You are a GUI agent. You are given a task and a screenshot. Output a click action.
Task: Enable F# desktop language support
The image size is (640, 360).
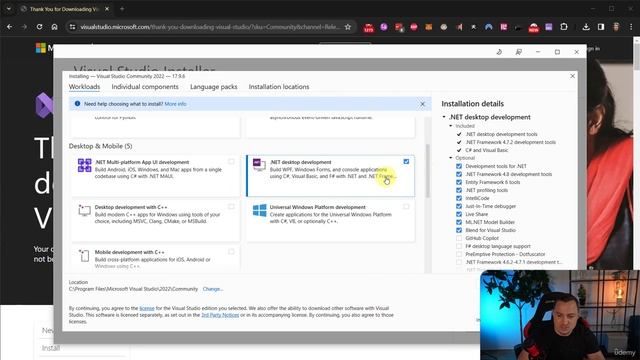[459, 246]
